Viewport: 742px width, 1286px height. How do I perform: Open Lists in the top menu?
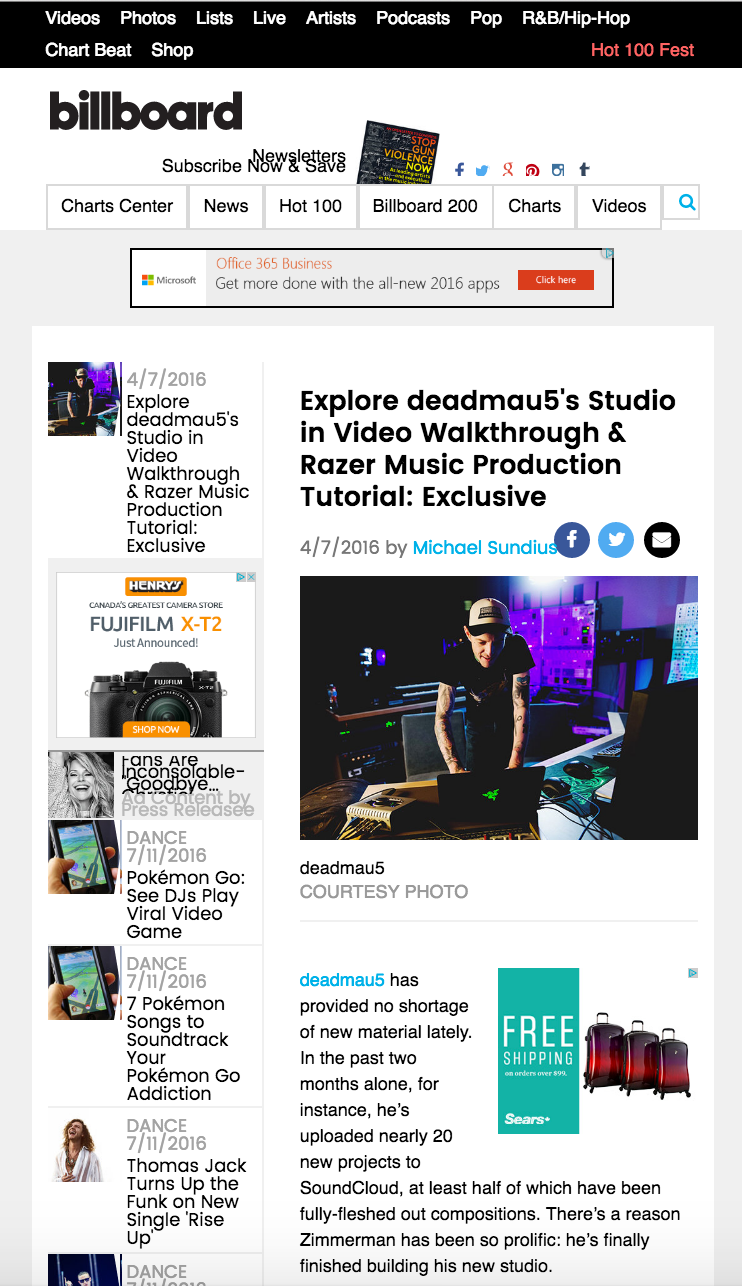point(214,18)
